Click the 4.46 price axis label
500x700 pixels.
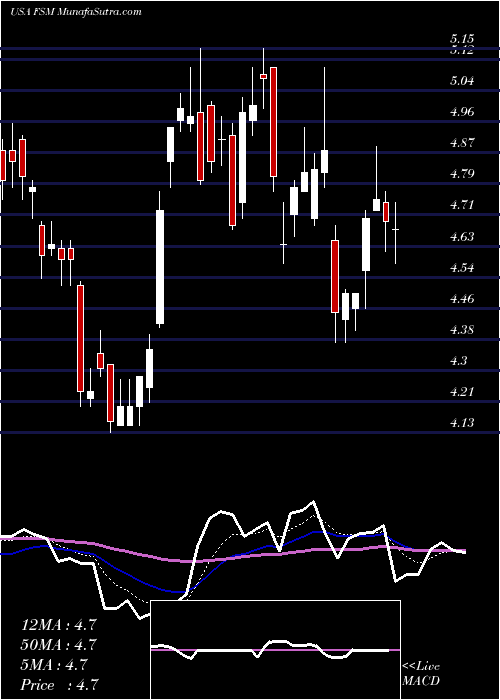point(462,298)
